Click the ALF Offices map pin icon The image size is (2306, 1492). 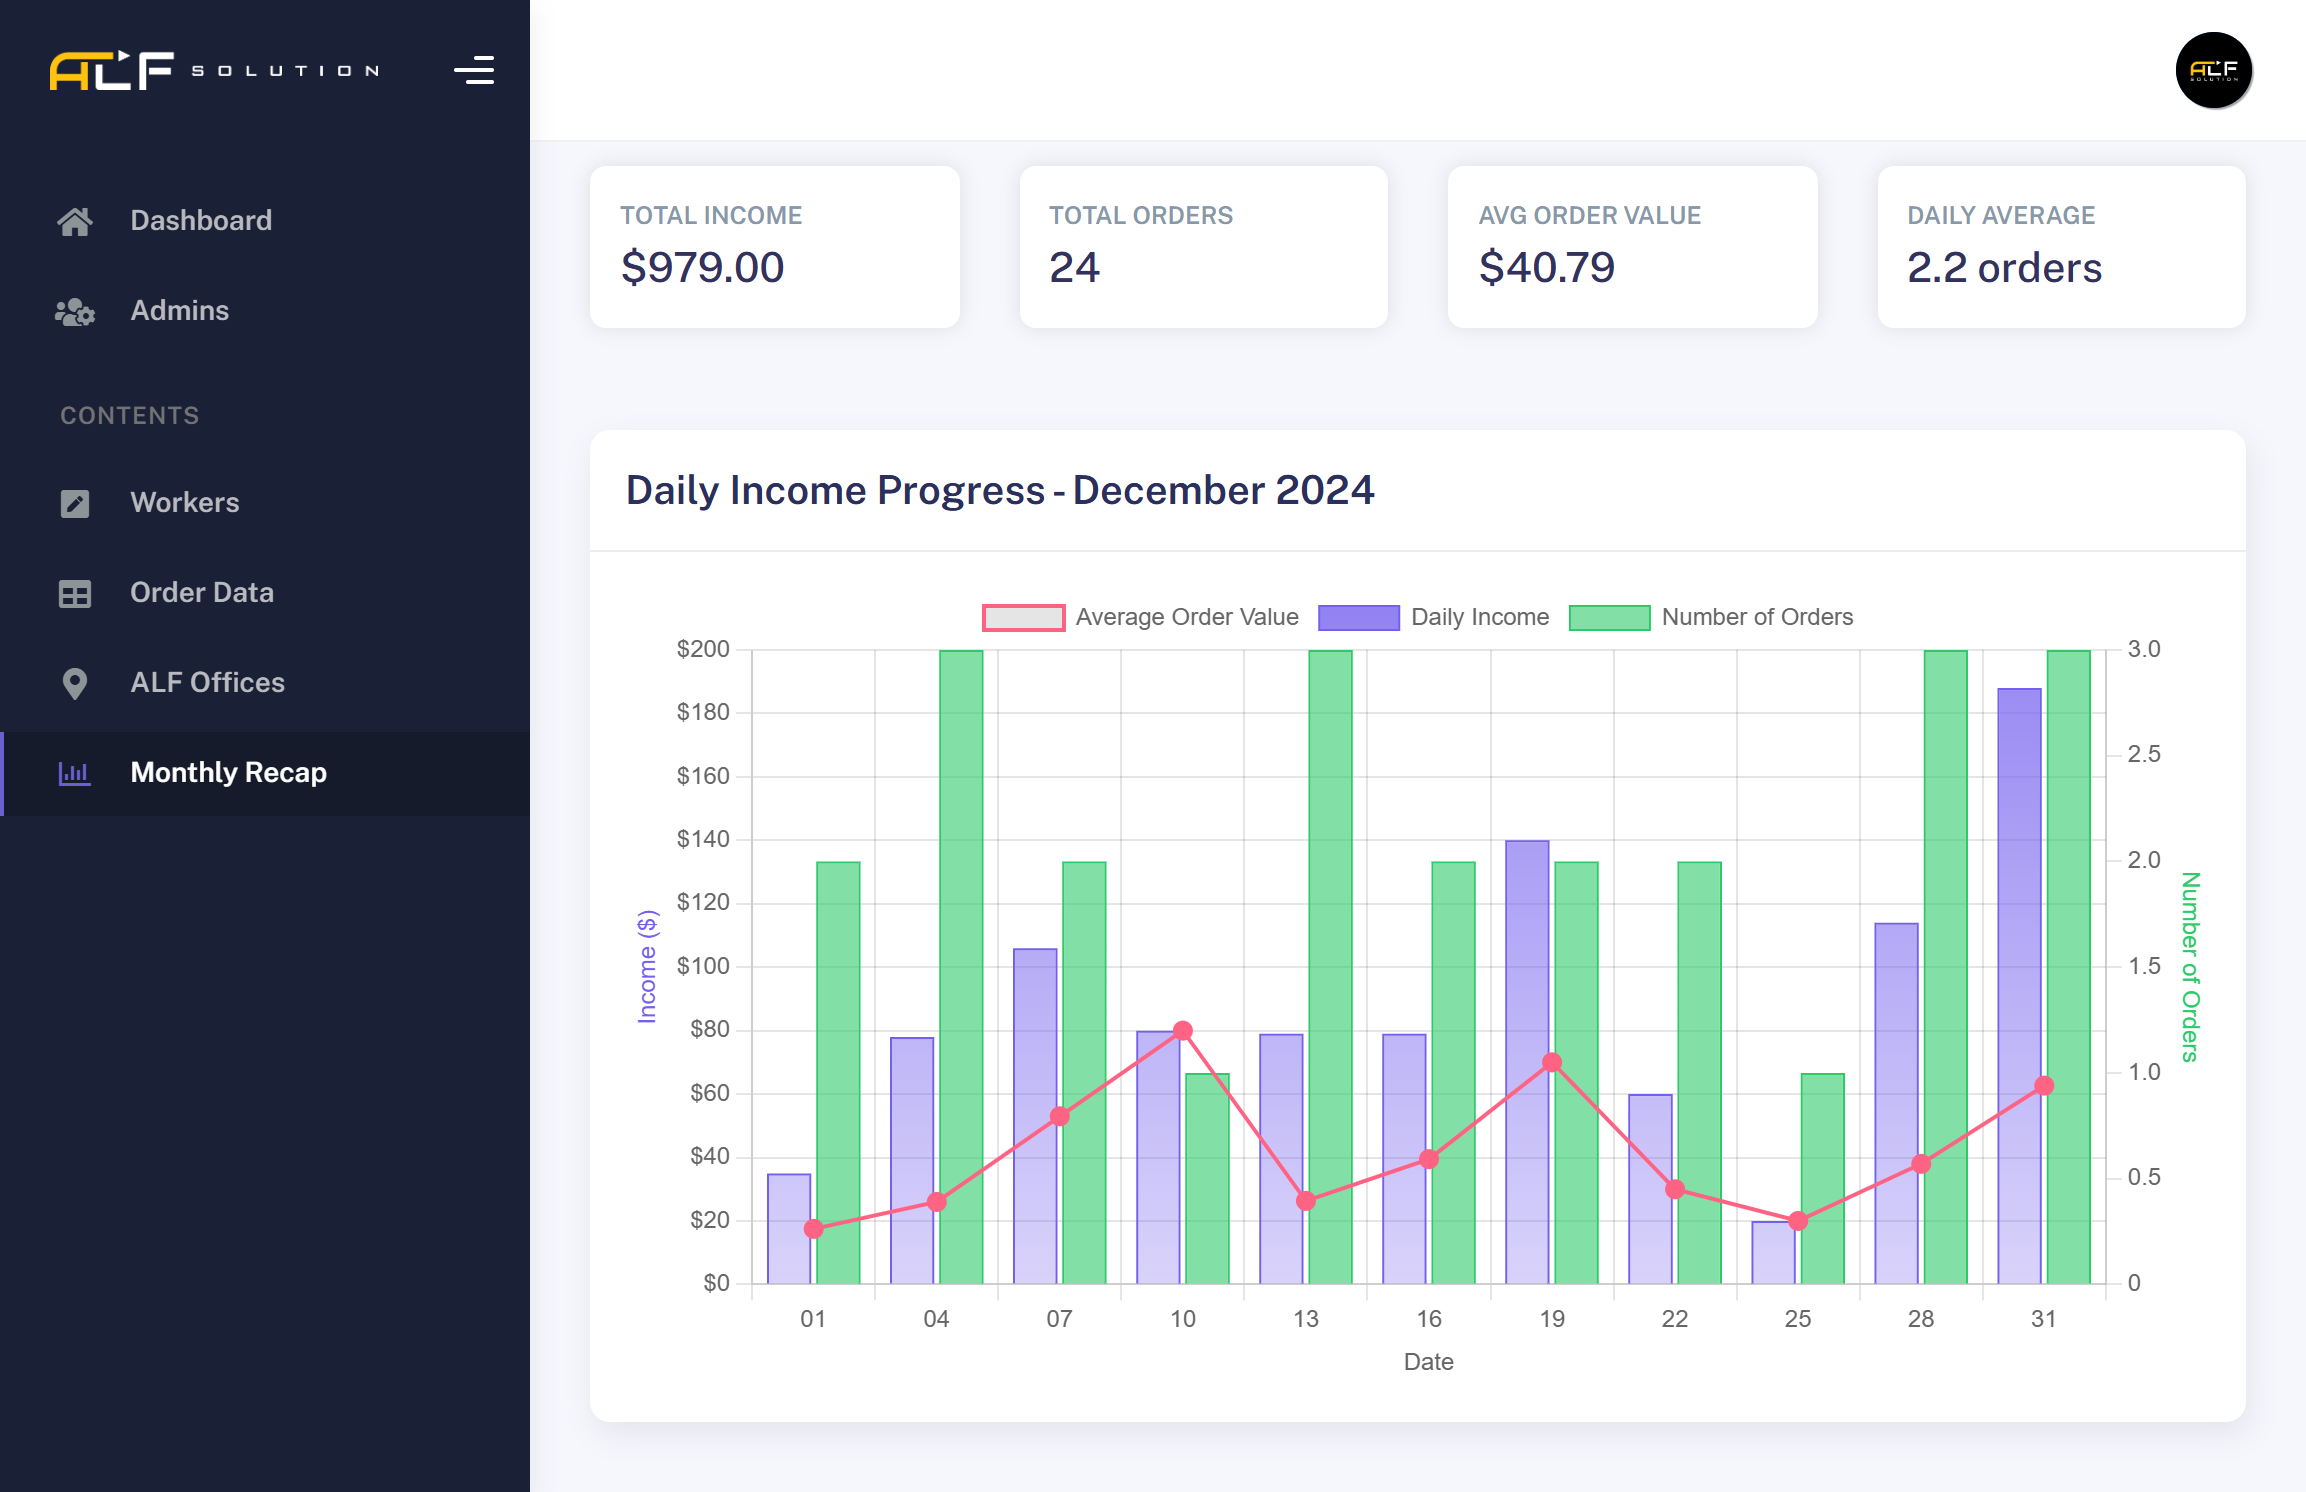[x=75, y=684]
